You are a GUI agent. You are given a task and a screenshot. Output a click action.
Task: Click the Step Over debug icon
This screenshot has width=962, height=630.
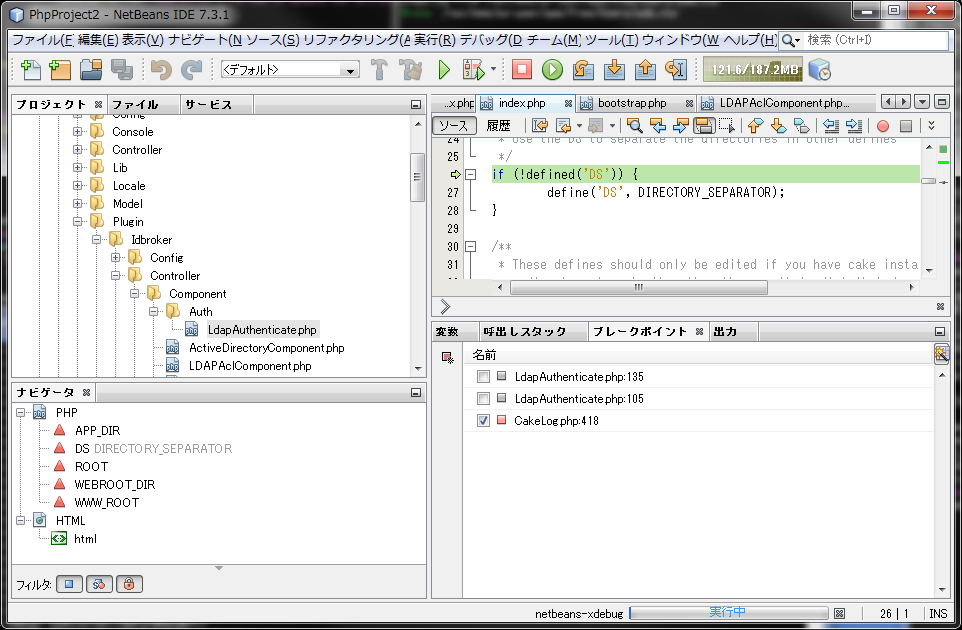(x=583, y=69)
